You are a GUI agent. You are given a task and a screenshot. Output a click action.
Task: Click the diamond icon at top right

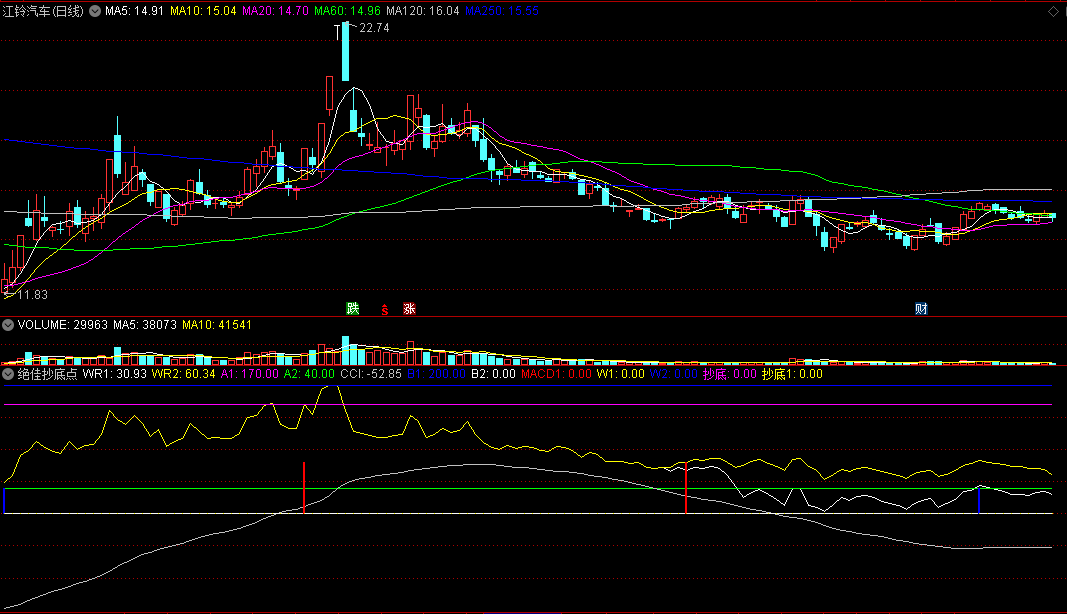1053,12
